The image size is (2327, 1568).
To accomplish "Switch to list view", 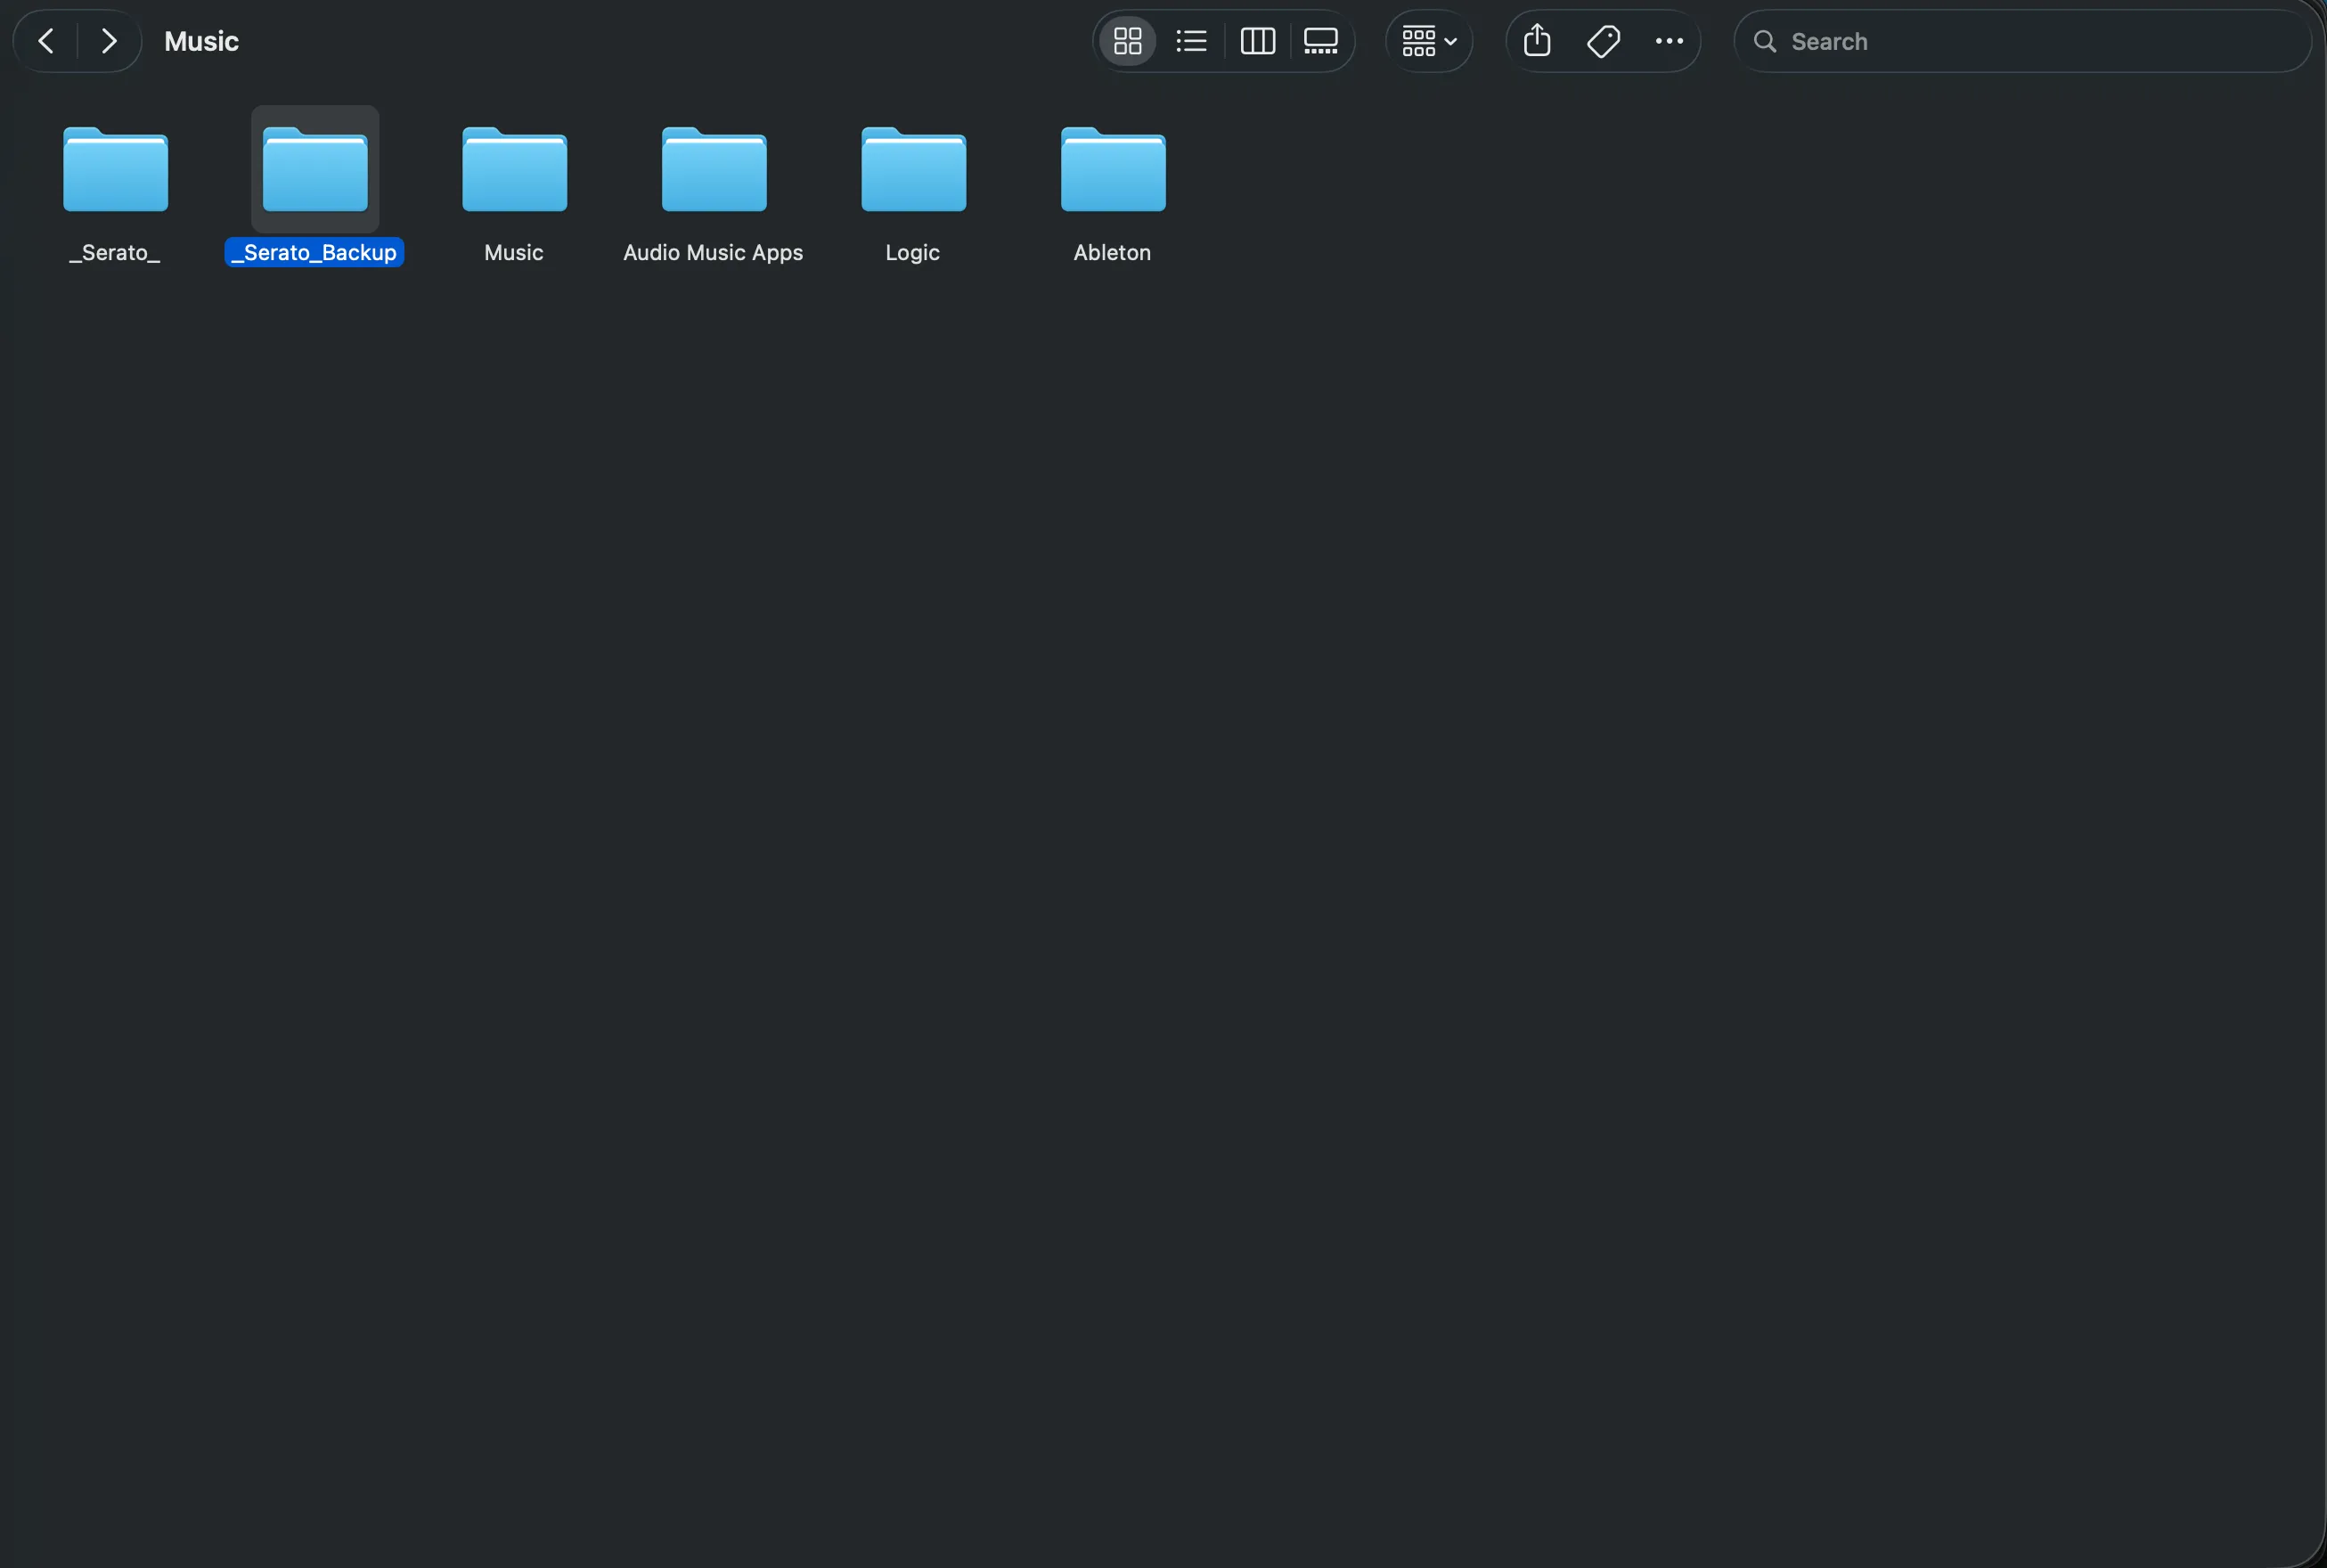I will pos(1191,41).
